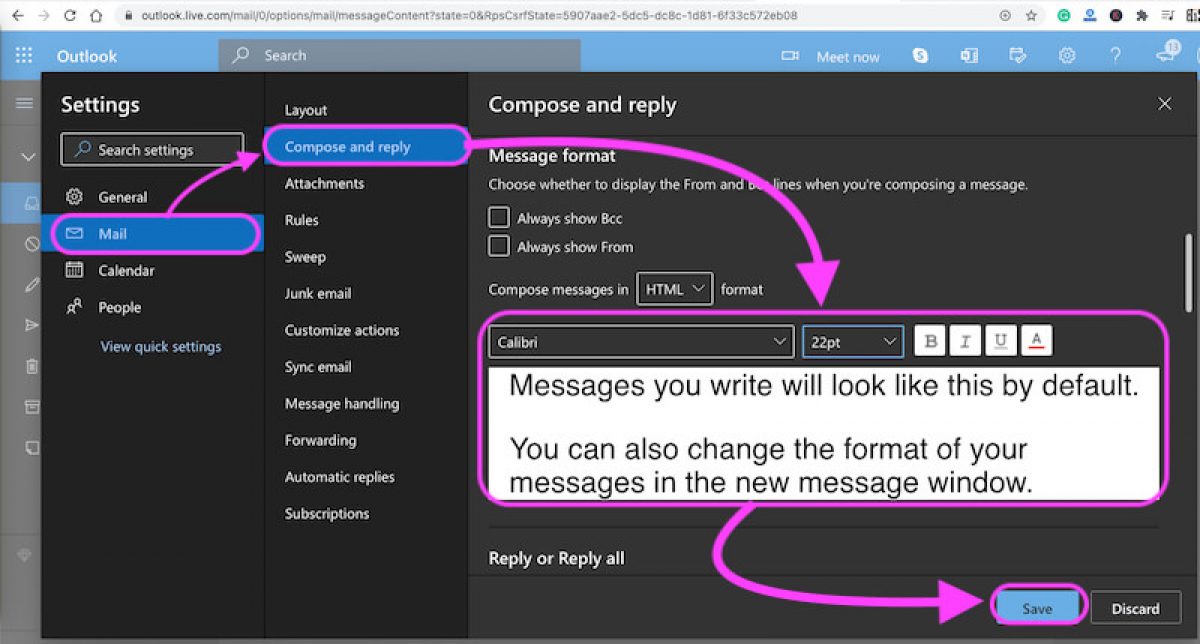The height and width of the screenshot is (644, 1200).
Task: Check the Always show Bcc checkbox
Action: coord(497,217)
